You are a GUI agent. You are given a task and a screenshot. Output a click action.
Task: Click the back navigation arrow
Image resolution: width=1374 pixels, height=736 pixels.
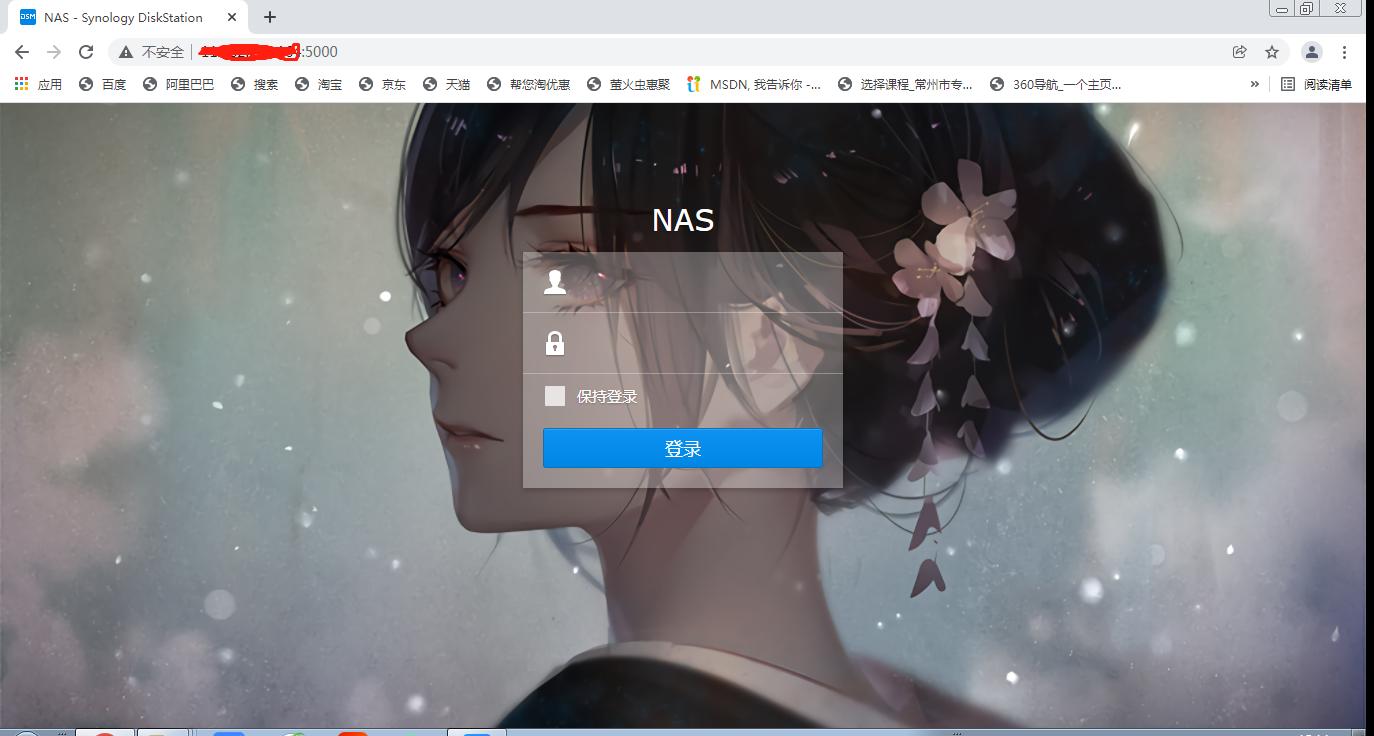[21, 51]
